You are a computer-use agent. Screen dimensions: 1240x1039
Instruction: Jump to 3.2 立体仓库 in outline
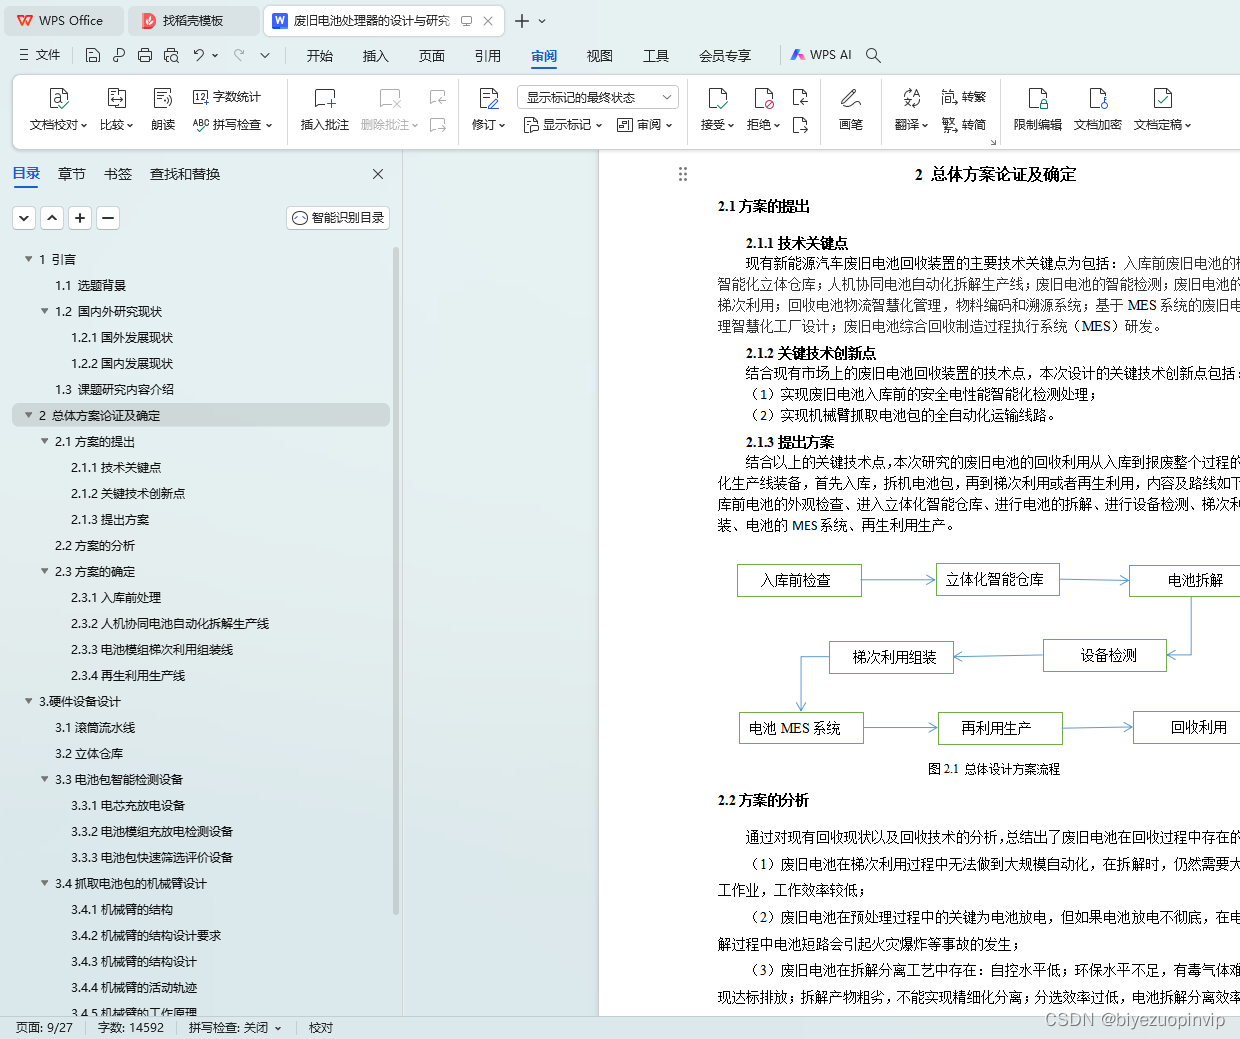[89, 753]
